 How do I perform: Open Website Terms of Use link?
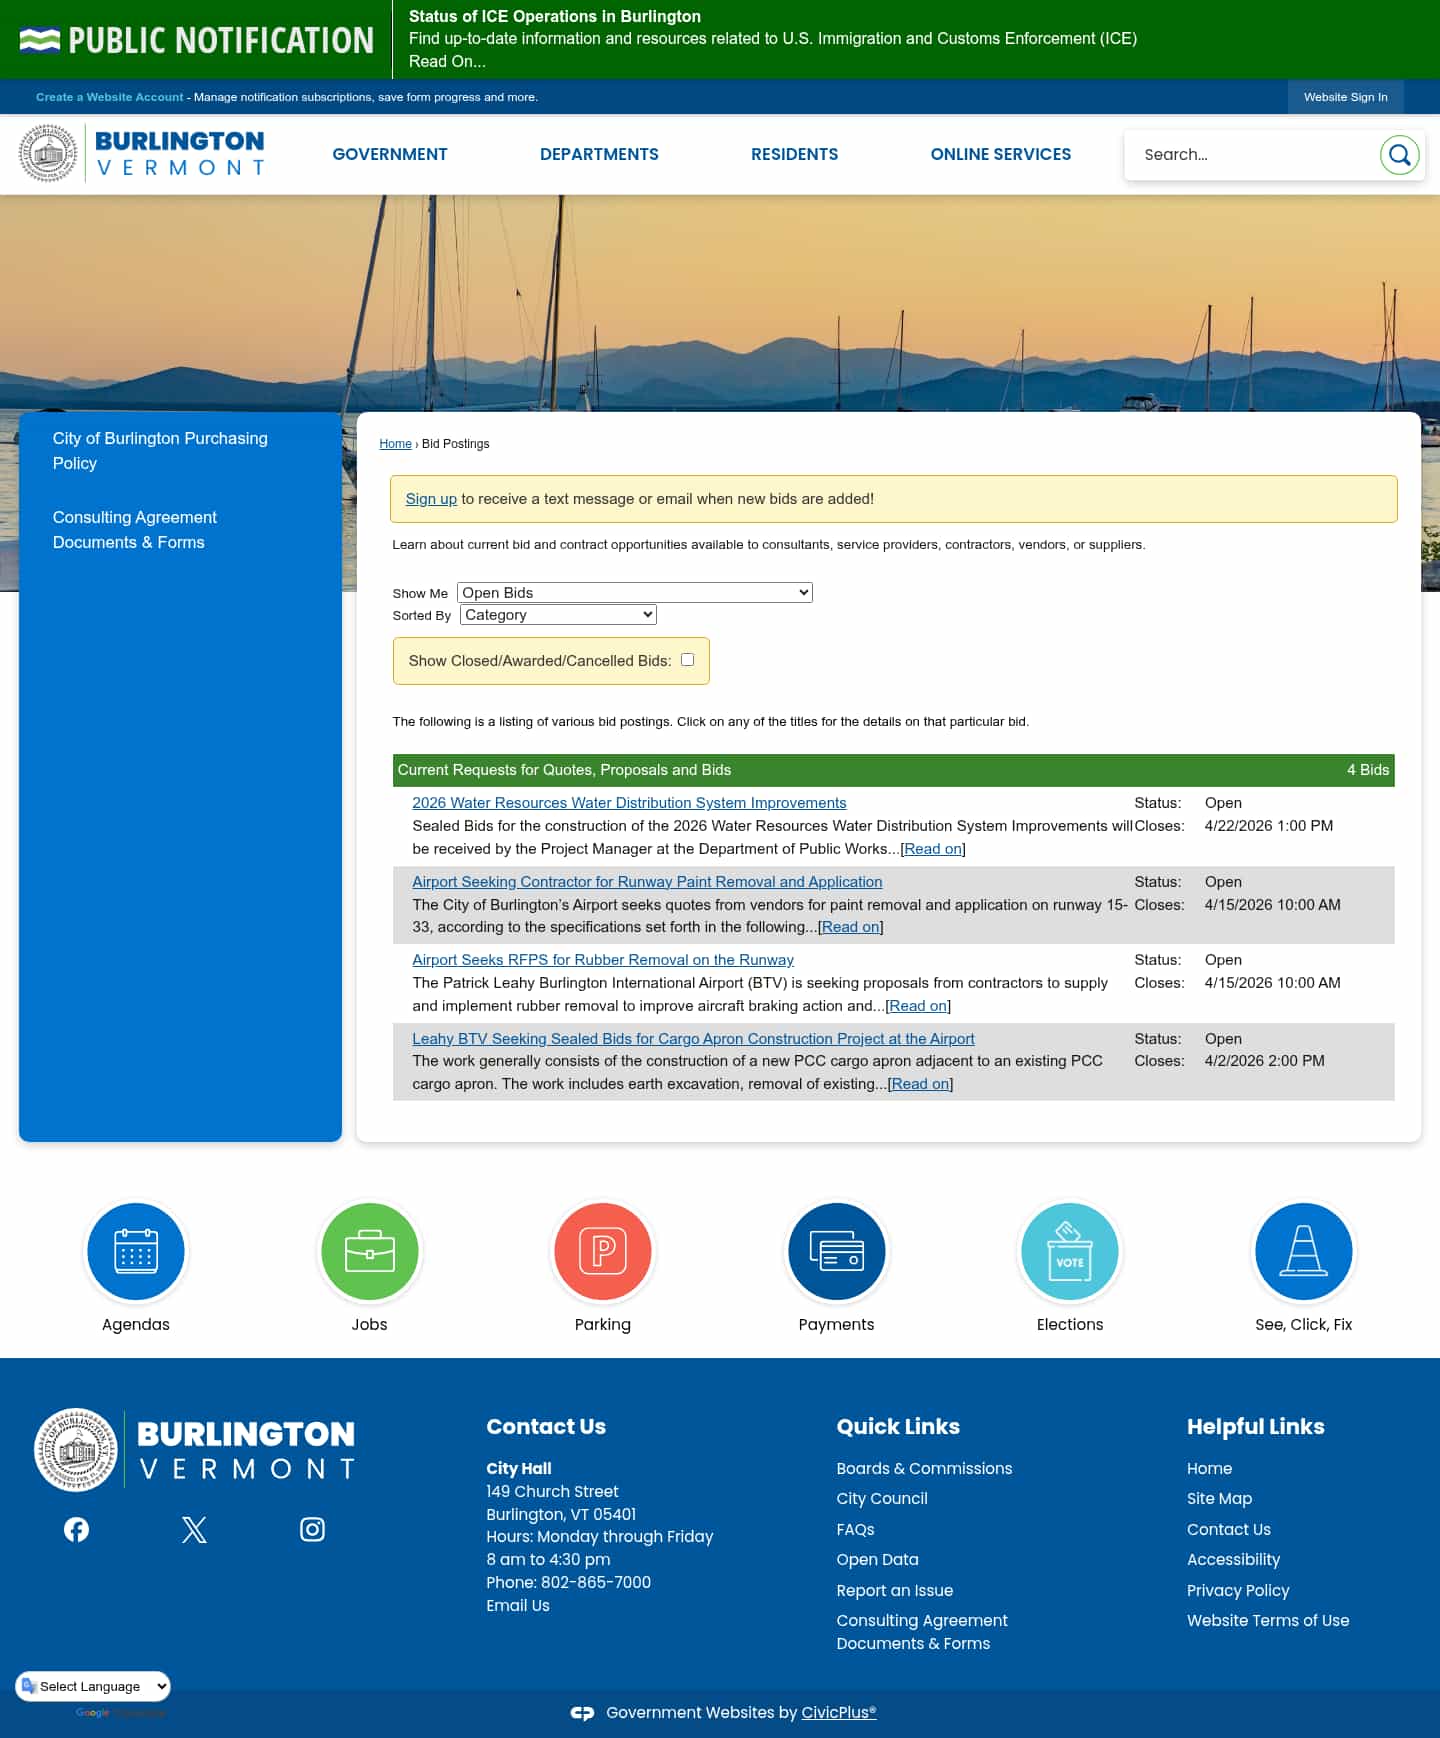coord(1268,1620)
